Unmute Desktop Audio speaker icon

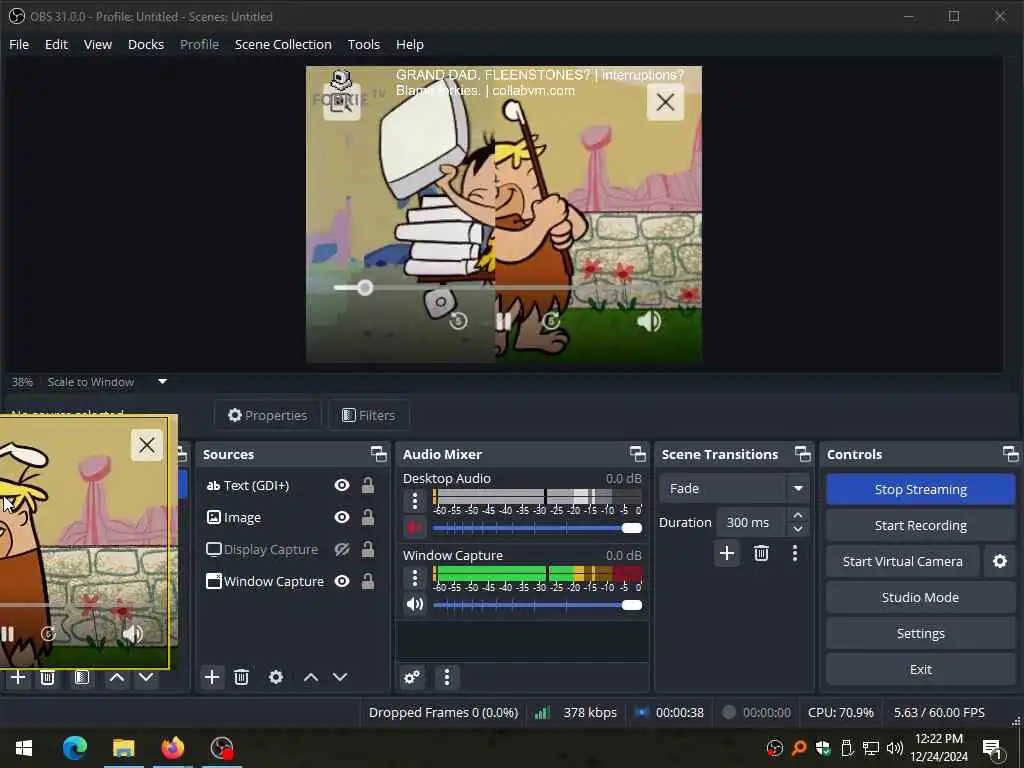point(414,527)
